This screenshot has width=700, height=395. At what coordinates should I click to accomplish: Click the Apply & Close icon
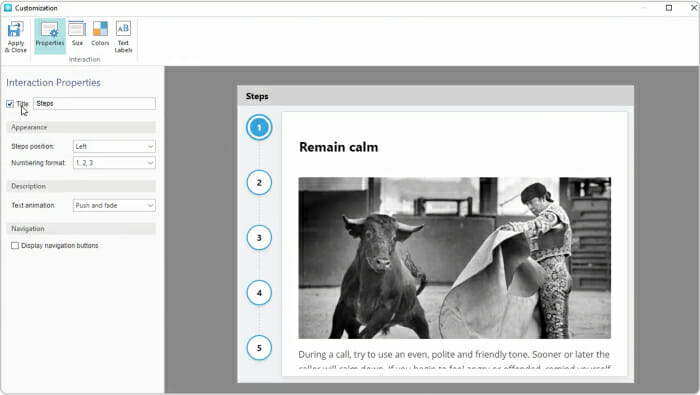pyautogui.click(x=16, y=37)
